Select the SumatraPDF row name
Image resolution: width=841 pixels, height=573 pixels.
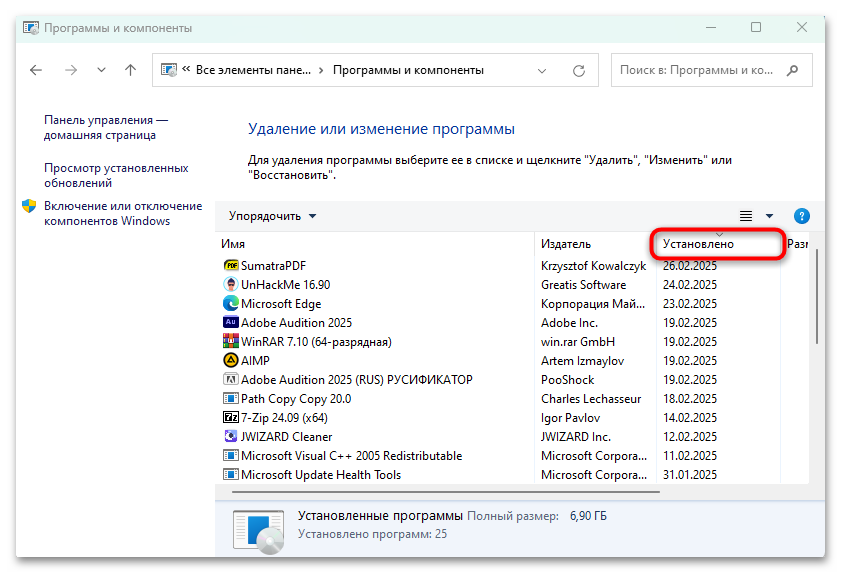click(273, 266)
